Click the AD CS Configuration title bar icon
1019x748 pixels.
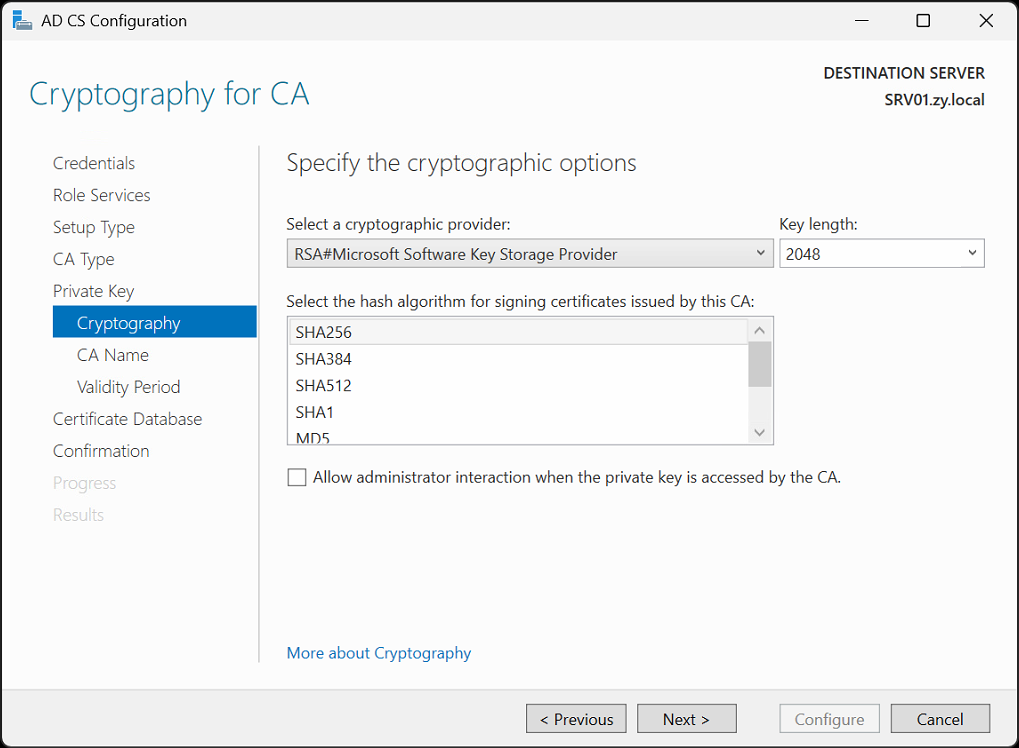(22, 20)
